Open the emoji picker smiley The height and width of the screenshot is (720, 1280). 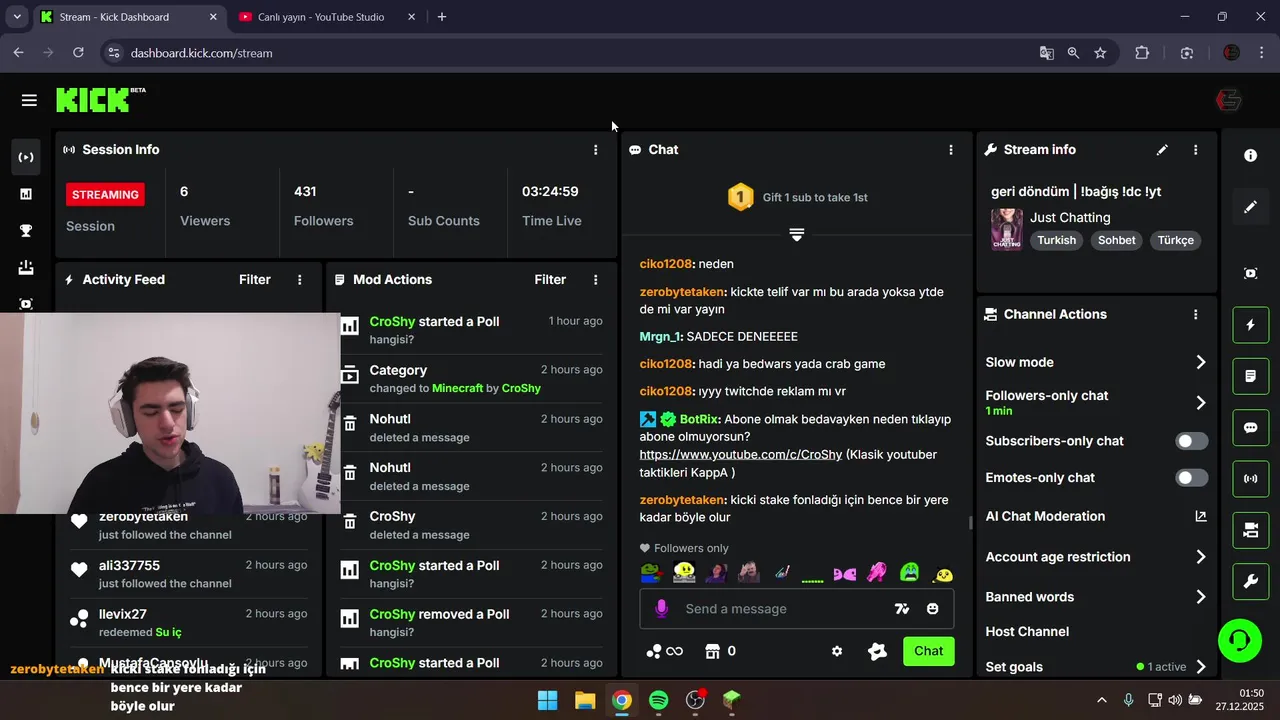point(933,609)
